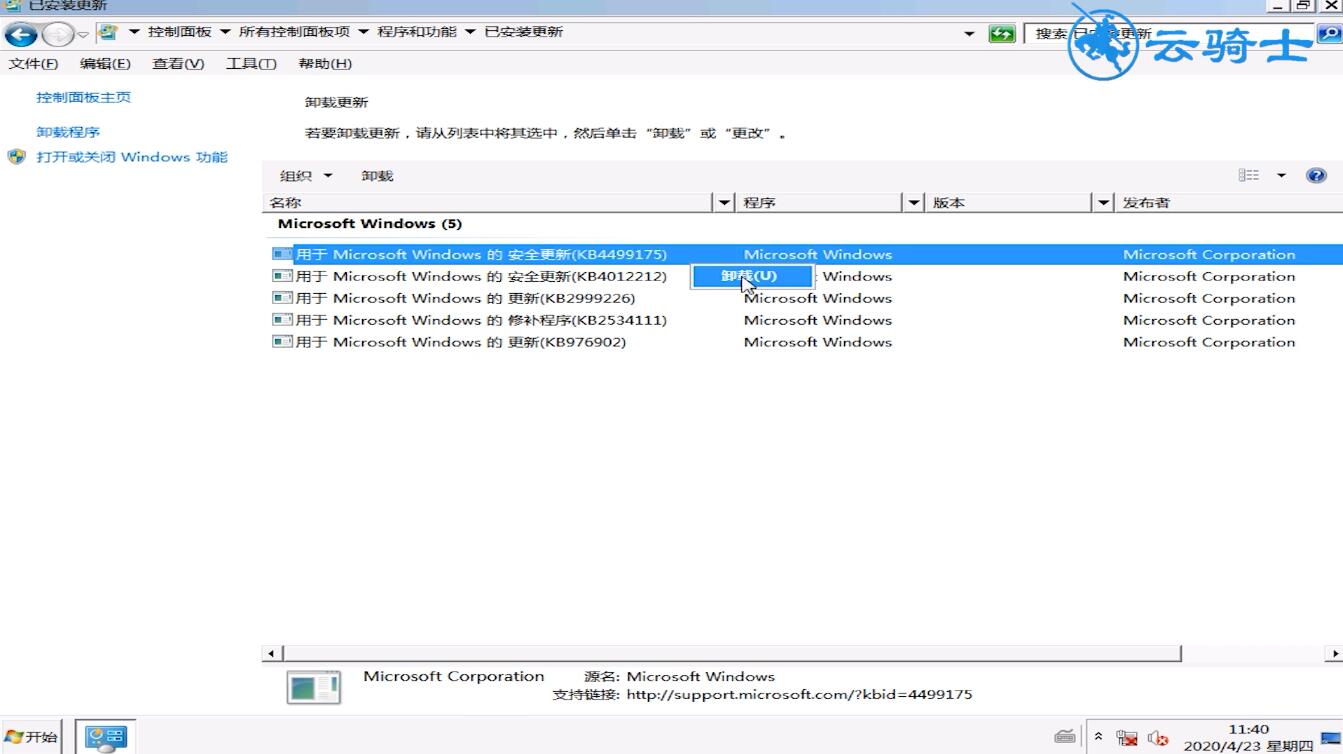Click the network icon with red X
Screen dimensions: 1343x754
coord(1127,738)
